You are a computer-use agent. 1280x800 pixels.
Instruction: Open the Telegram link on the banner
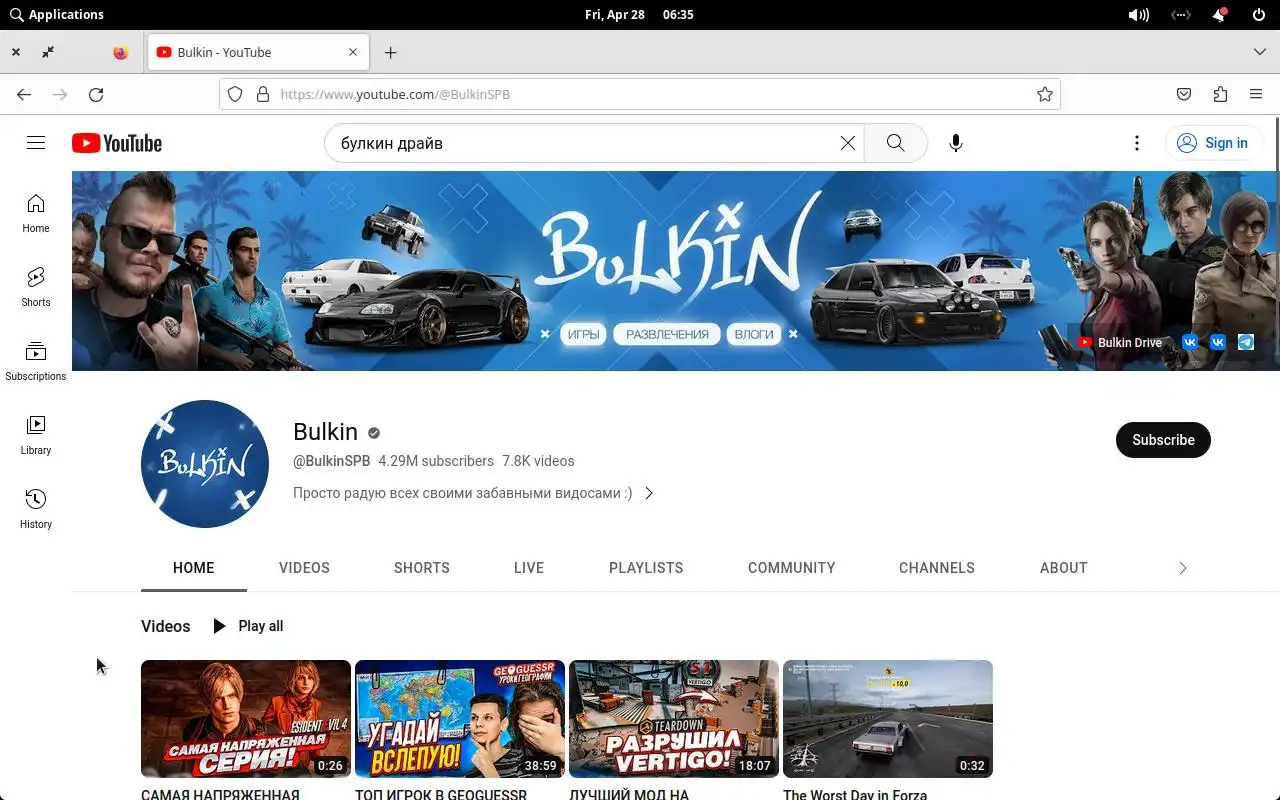[x=1246, y=342]
